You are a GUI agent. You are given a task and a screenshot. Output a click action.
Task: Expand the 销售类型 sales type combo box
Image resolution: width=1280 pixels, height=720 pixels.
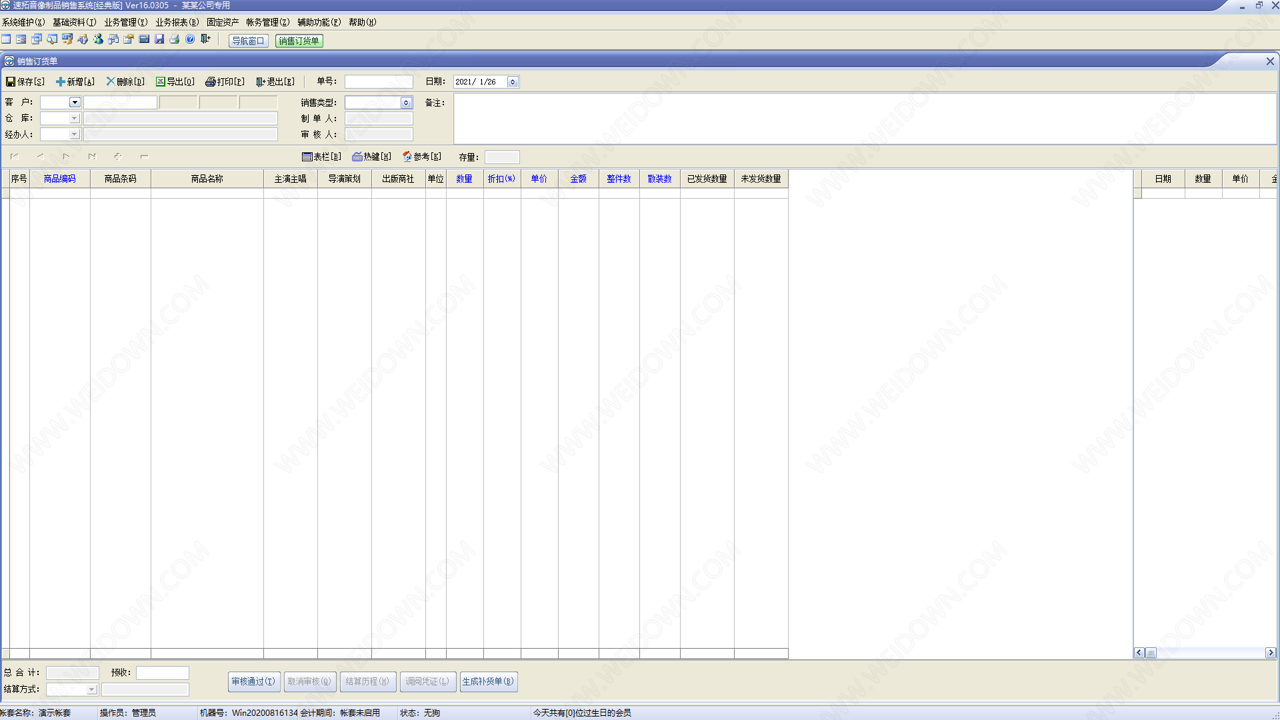point(406,102)
